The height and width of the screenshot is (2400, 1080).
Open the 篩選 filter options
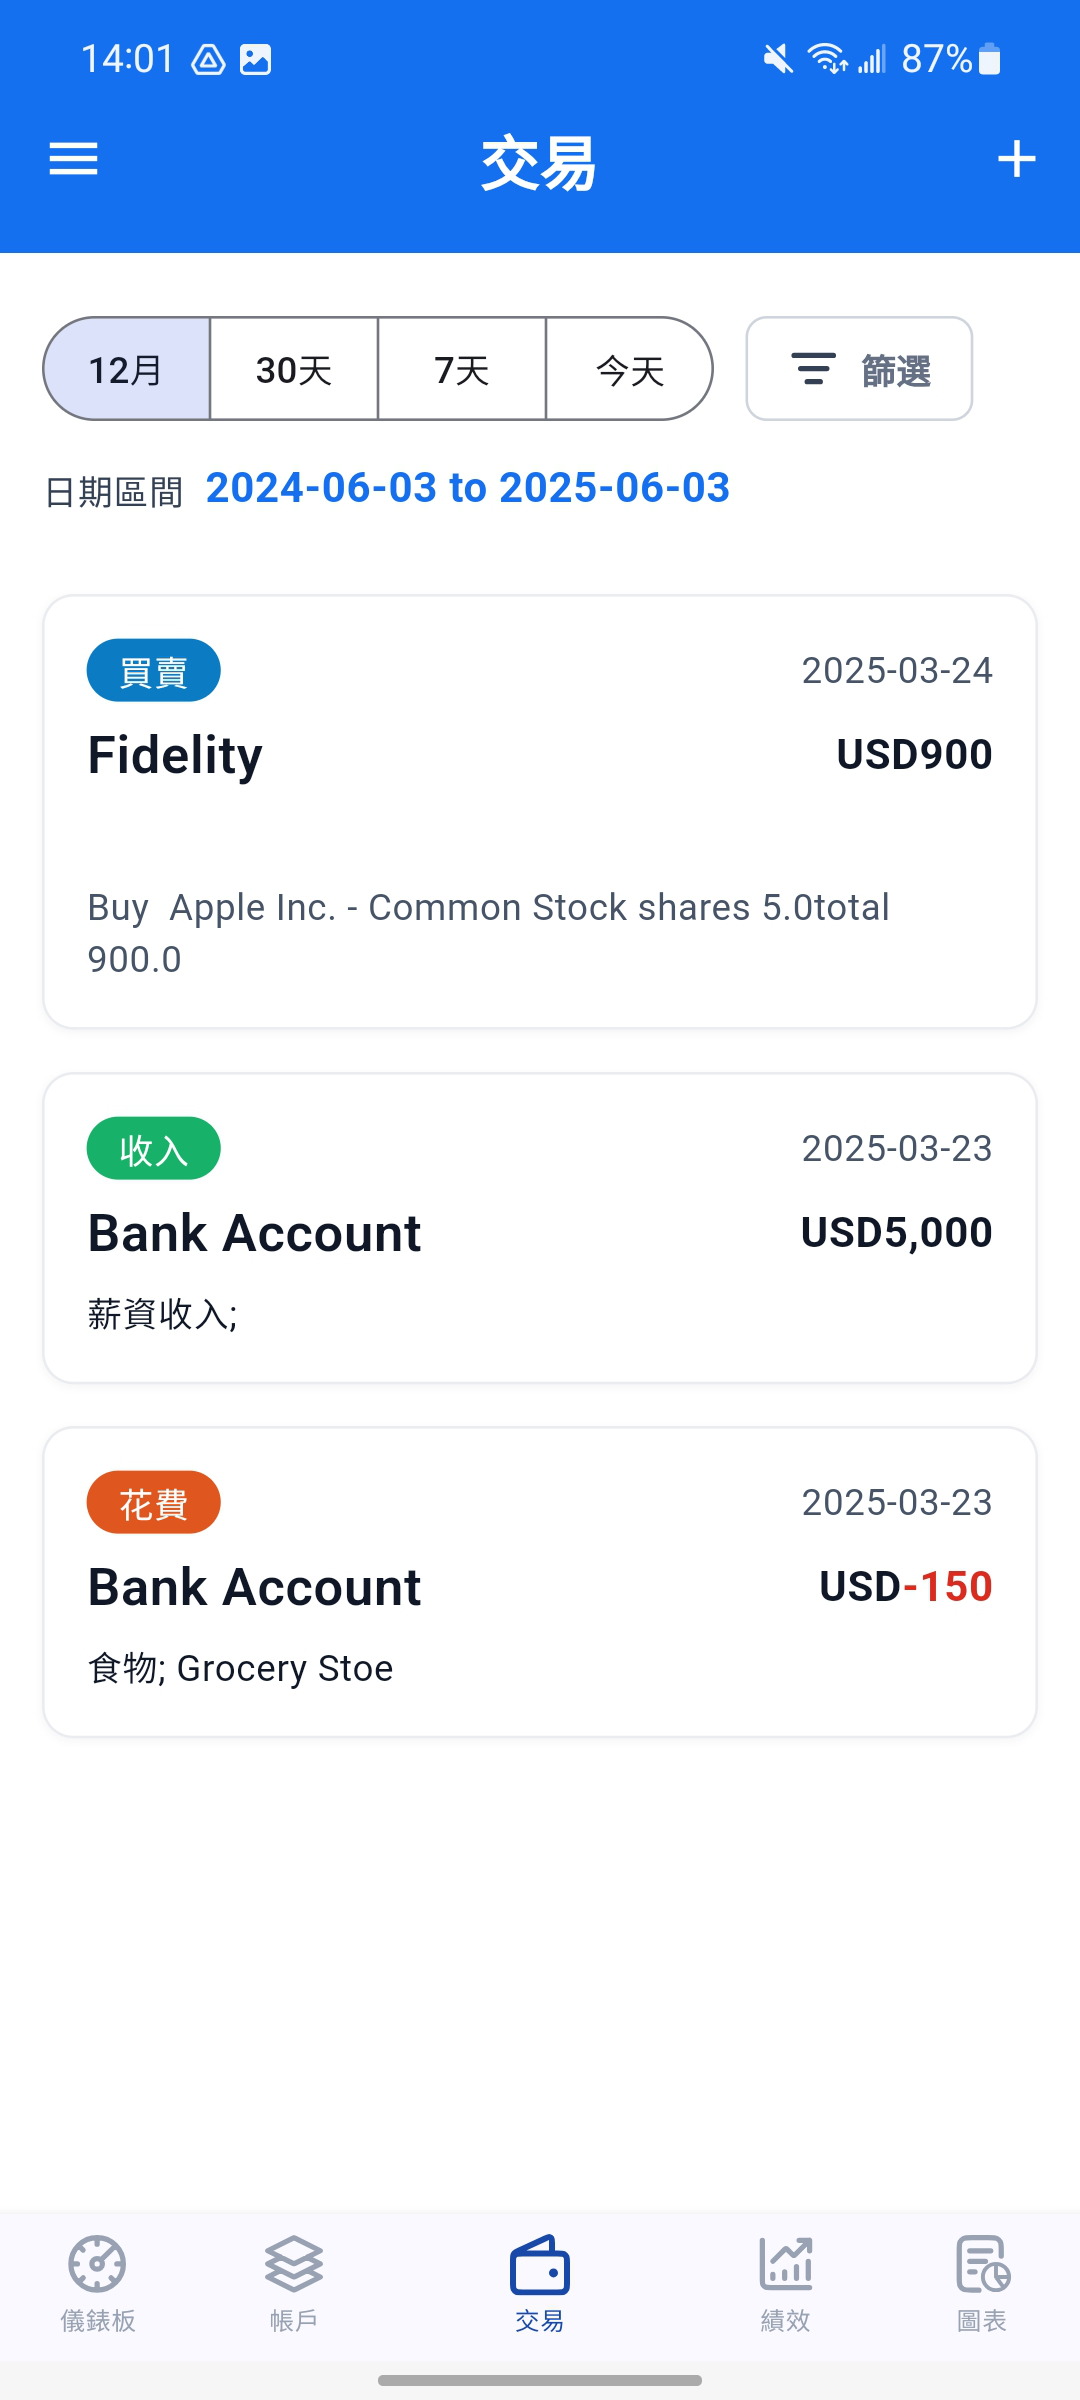click(859, 369)
